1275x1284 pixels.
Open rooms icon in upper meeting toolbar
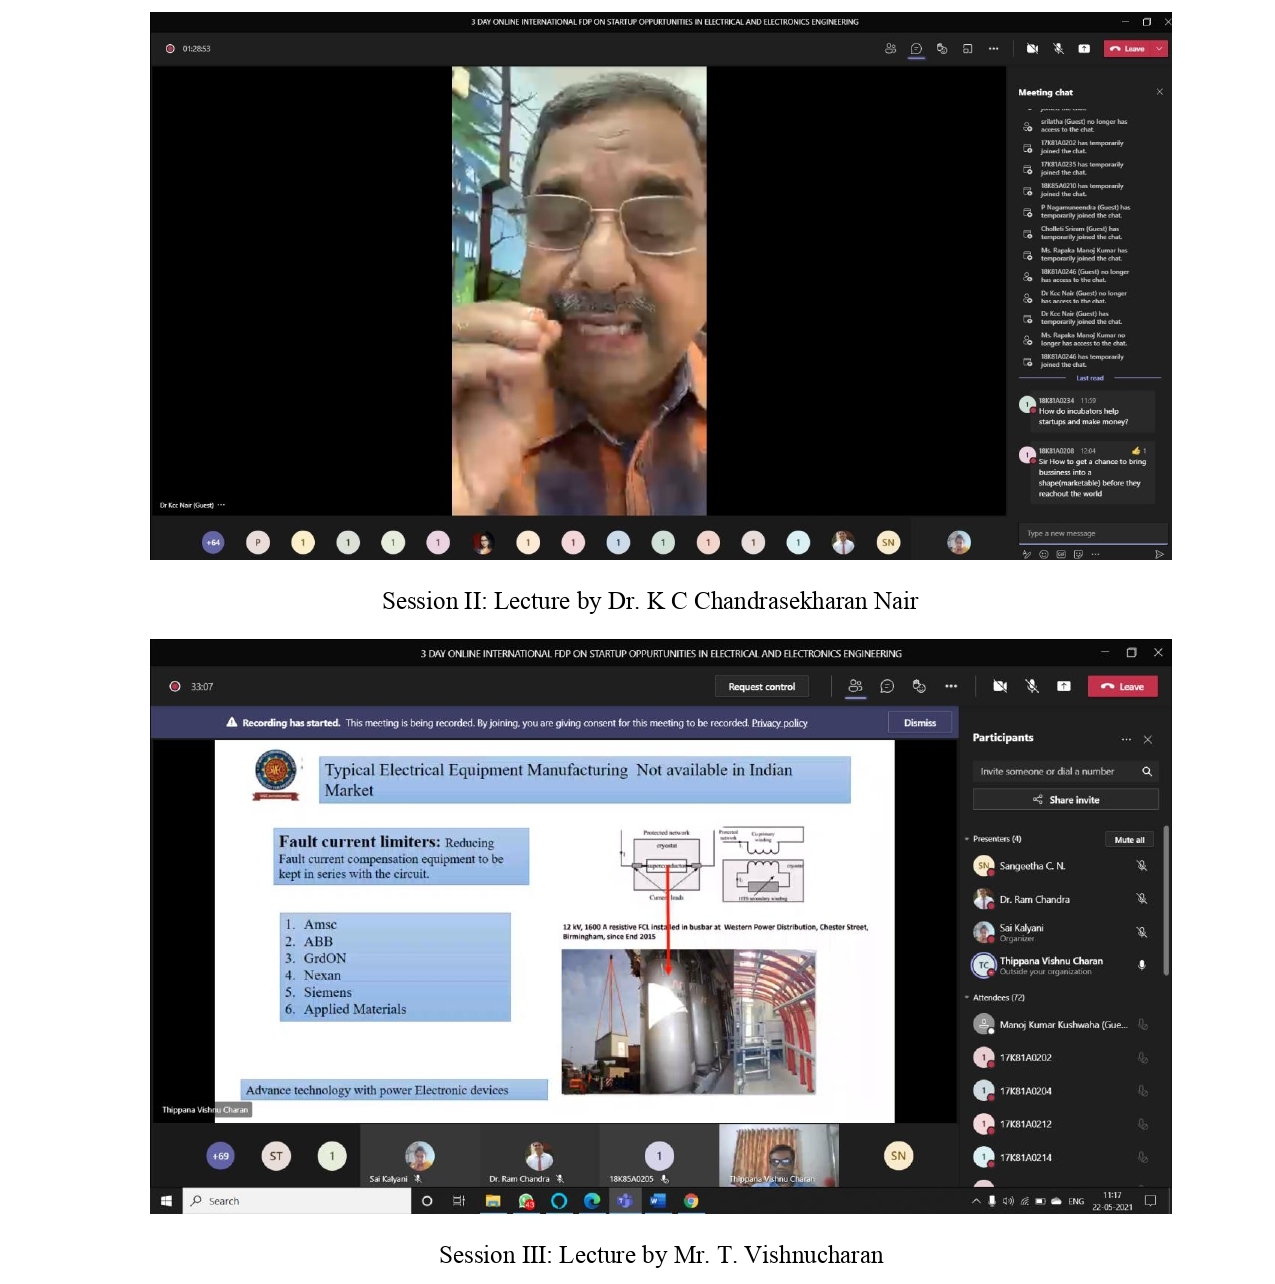pos(967,48)
